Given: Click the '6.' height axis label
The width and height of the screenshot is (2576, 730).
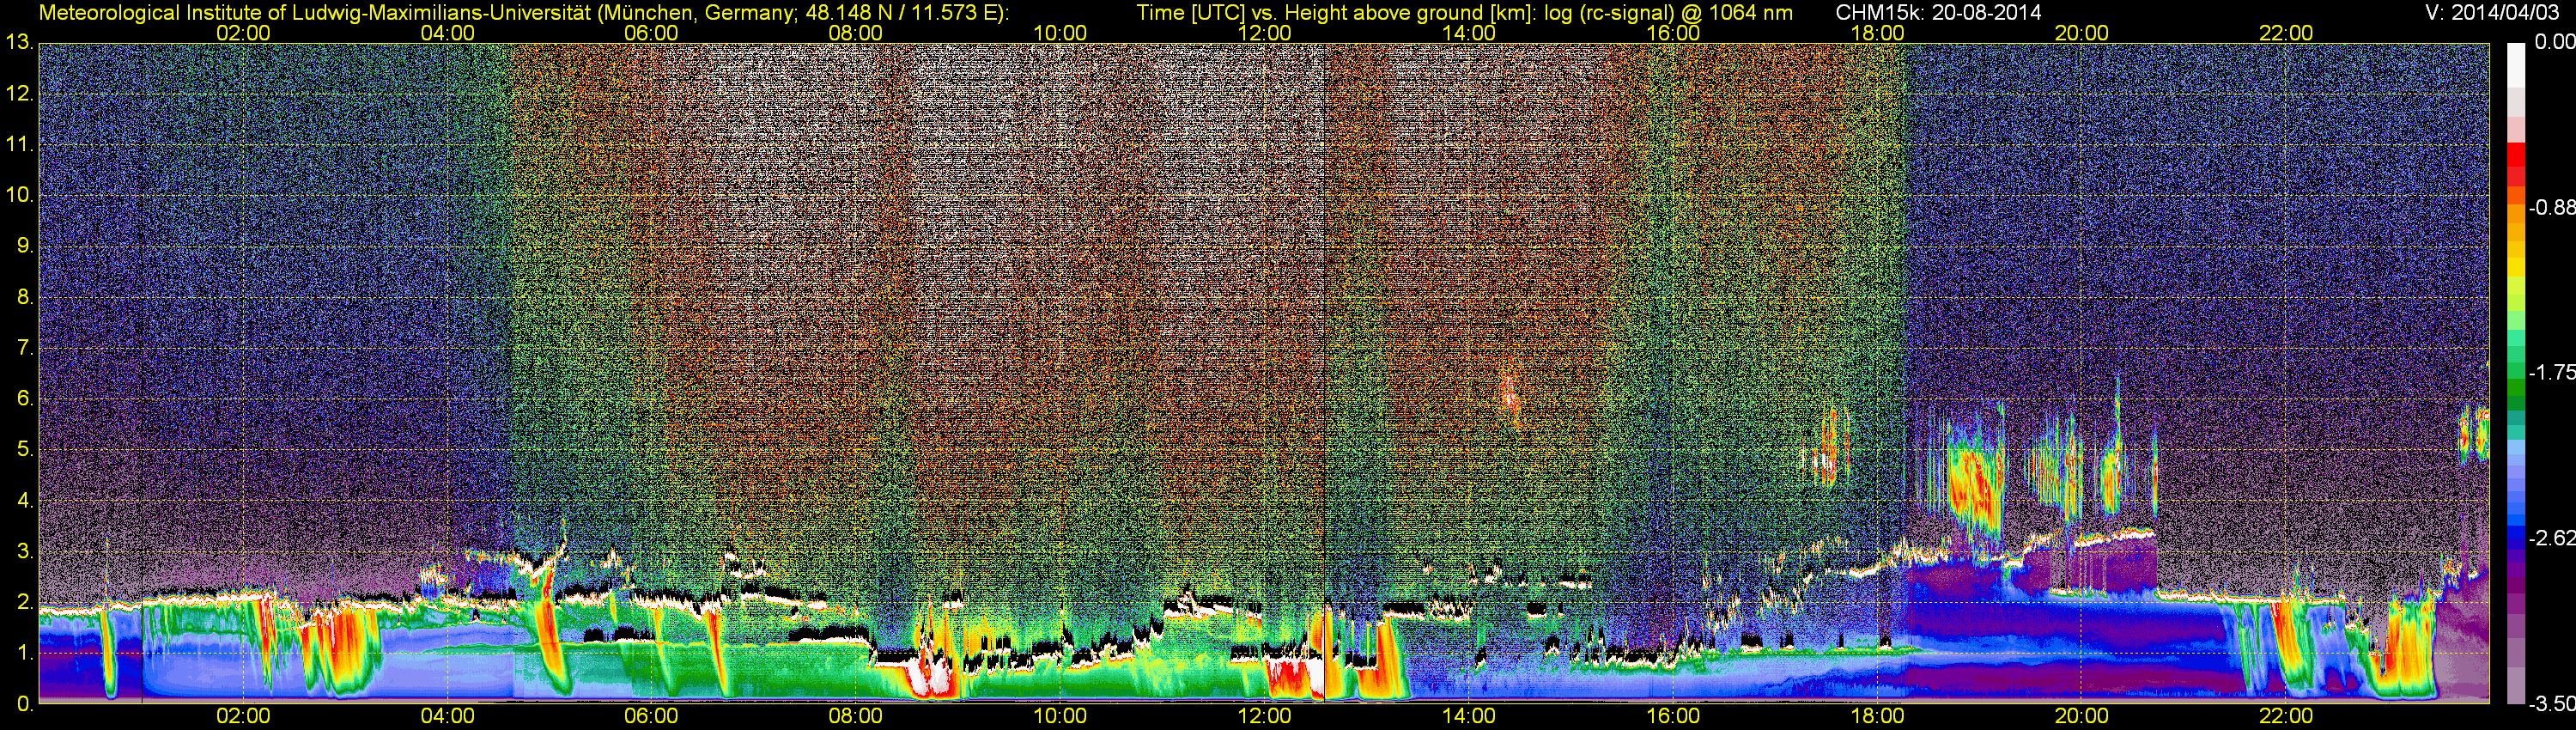Looking at the screenshot, I should (x=24, y=399).
